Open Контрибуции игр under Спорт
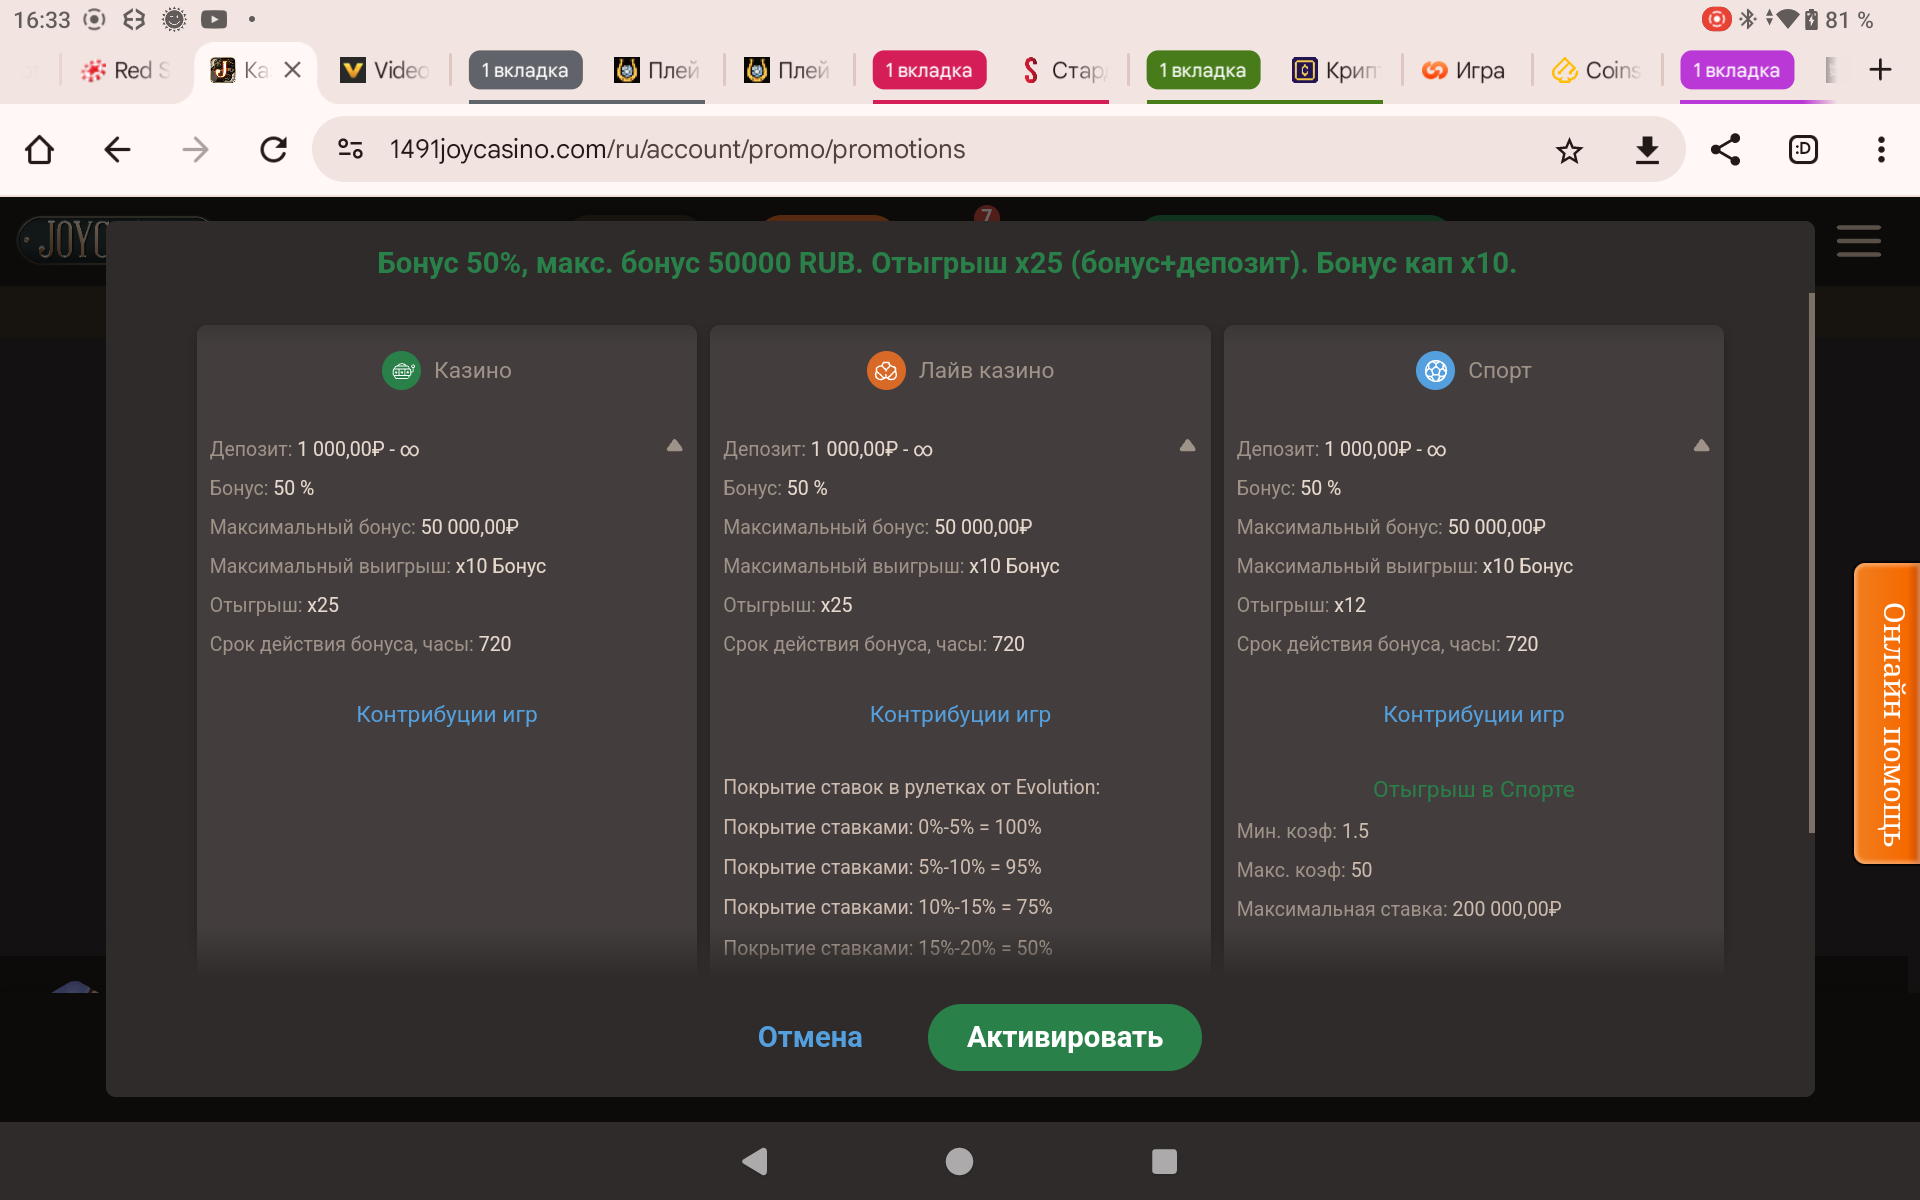The image size is (1920, 1200). coord(1473,714)
